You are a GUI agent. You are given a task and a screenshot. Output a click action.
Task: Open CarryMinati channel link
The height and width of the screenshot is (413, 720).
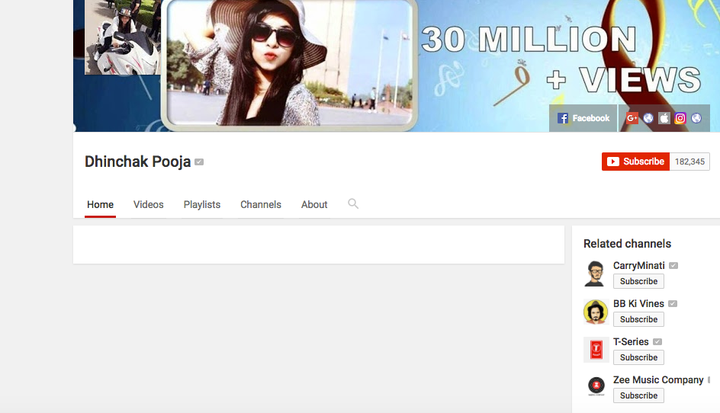[x=639, y=266]
